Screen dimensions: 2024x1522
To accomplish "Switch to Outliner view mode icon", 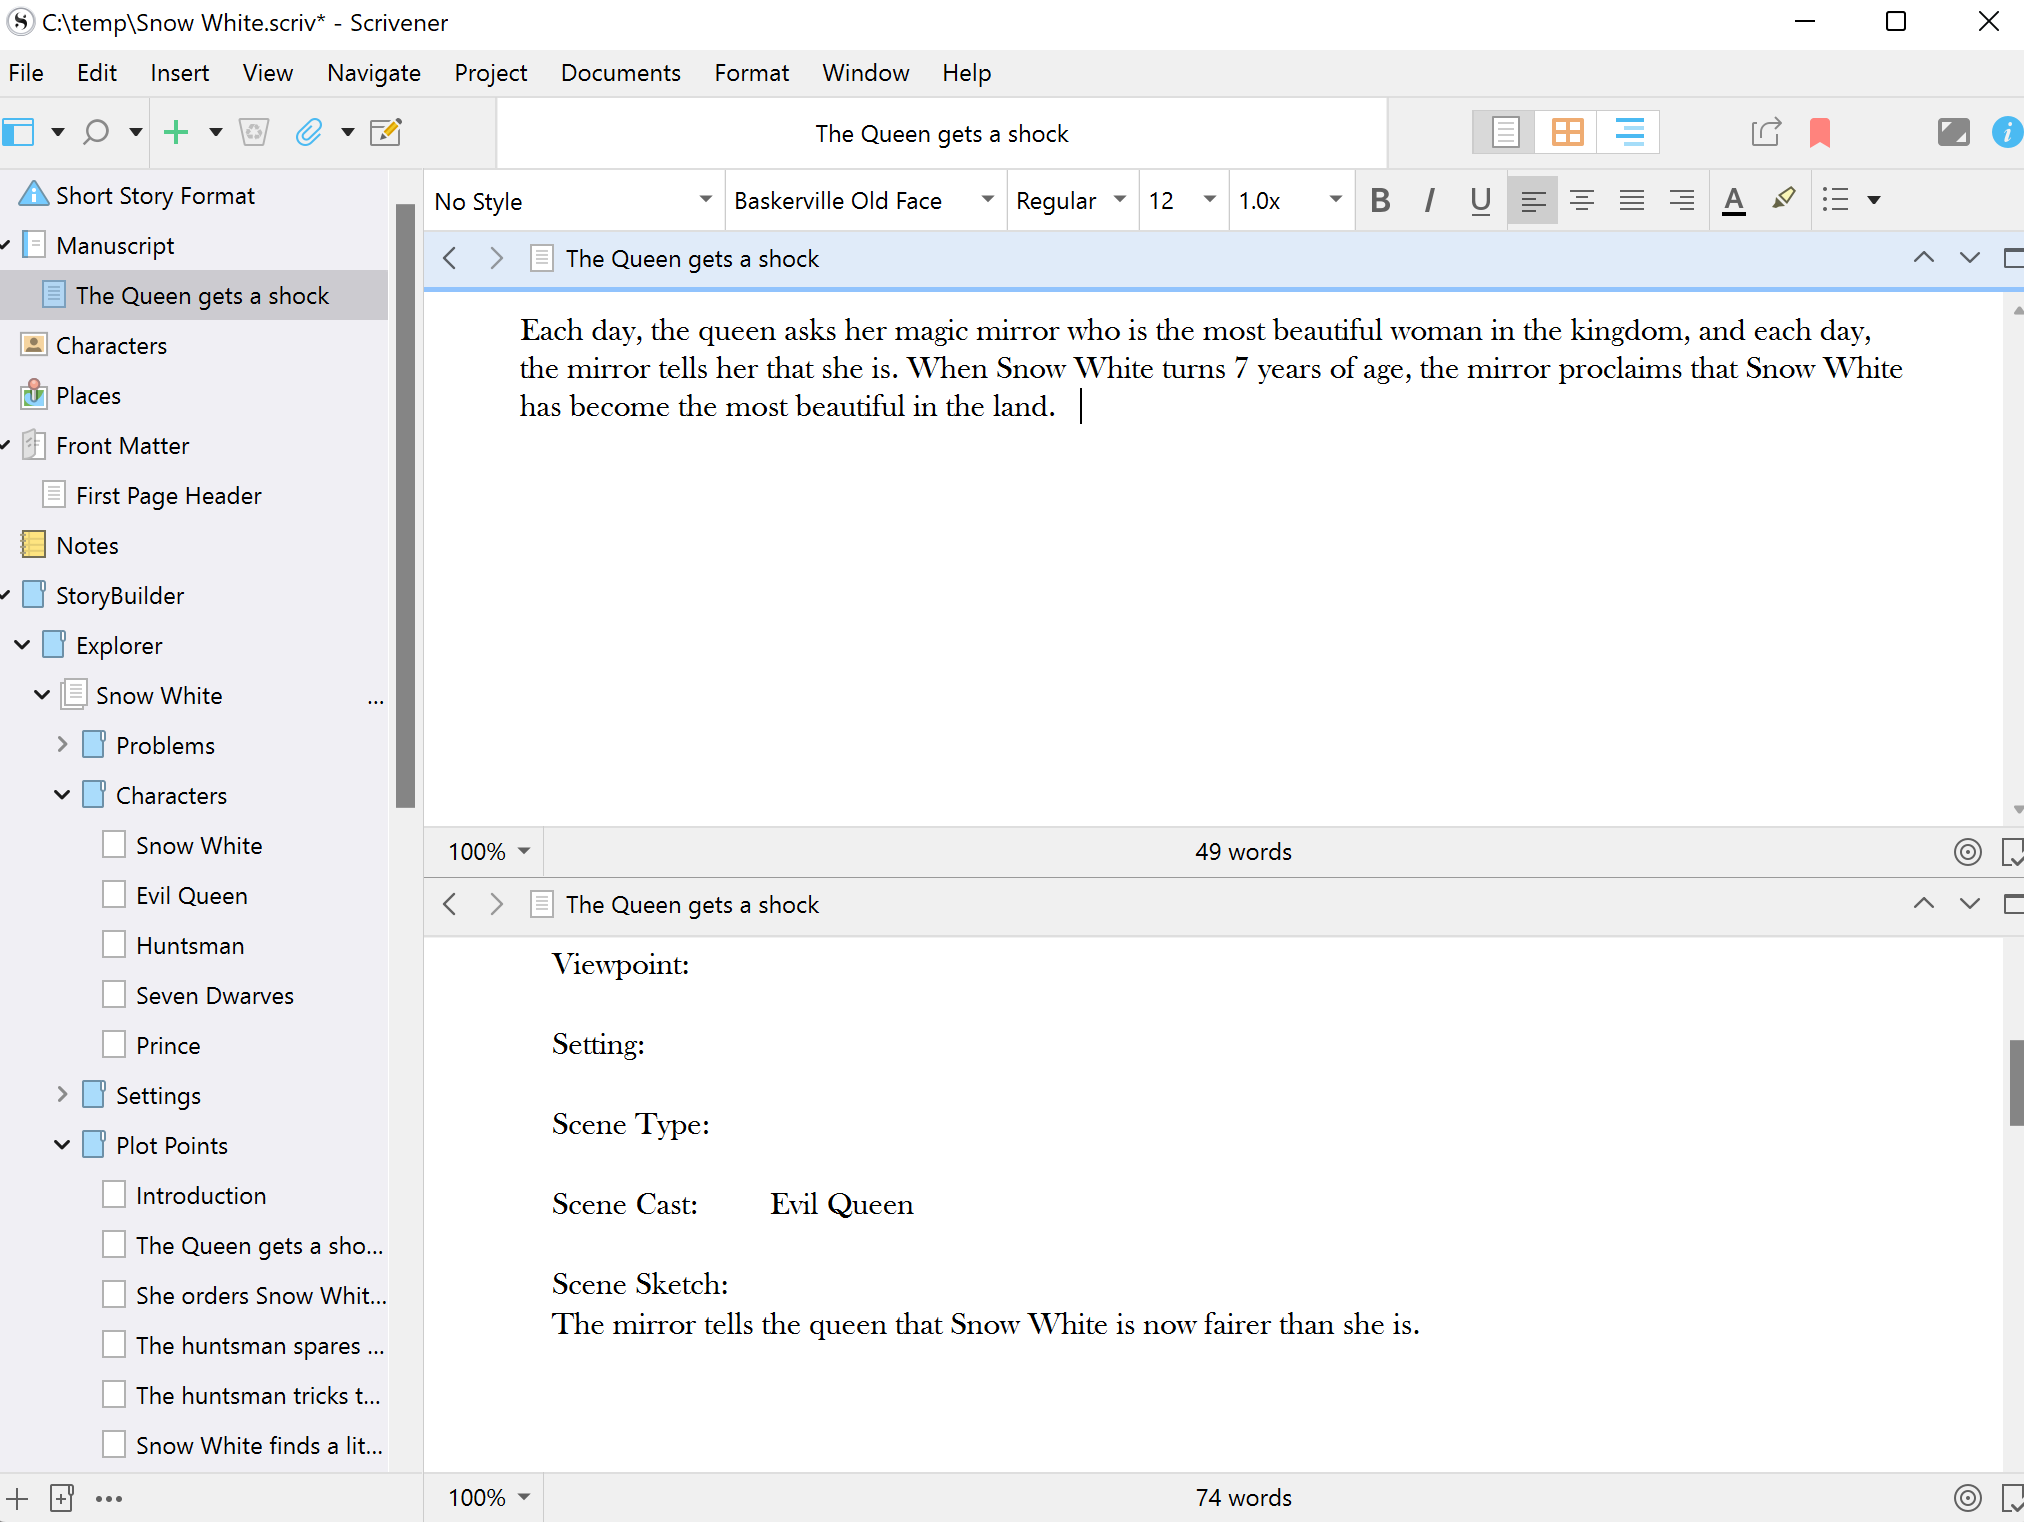I will coord(1629,132).
